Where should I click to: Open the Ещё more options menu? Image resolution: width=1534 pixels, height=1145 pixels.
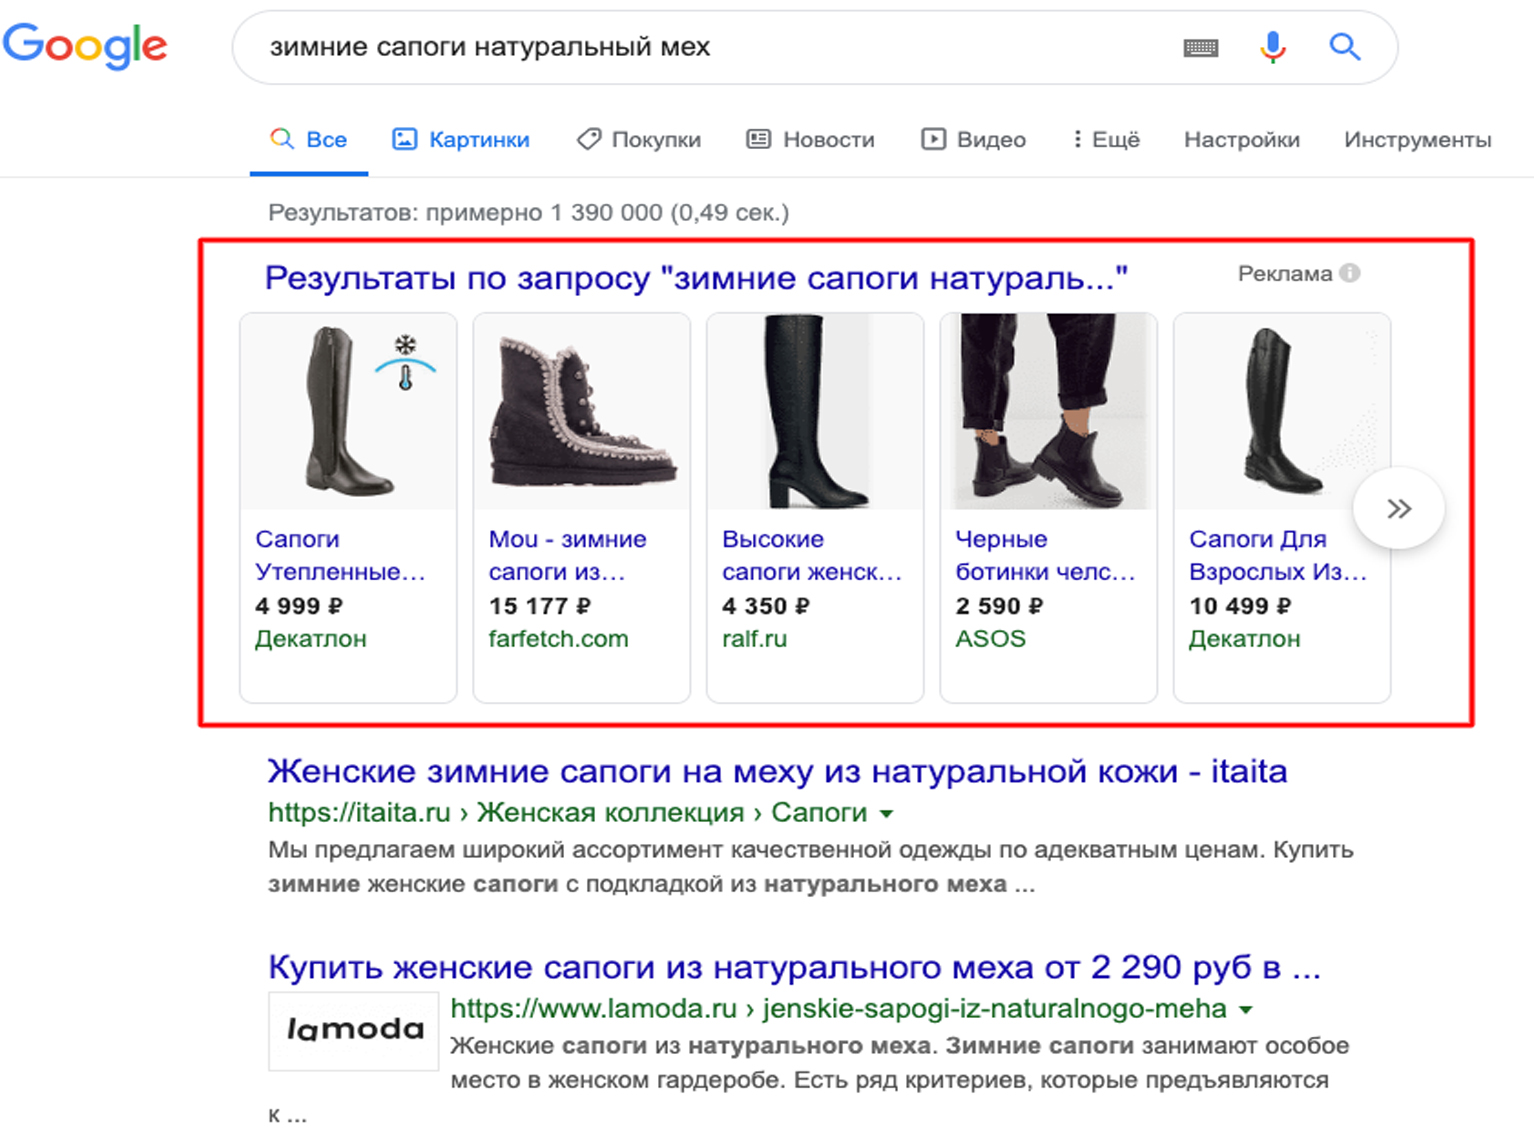(1106, 140)
